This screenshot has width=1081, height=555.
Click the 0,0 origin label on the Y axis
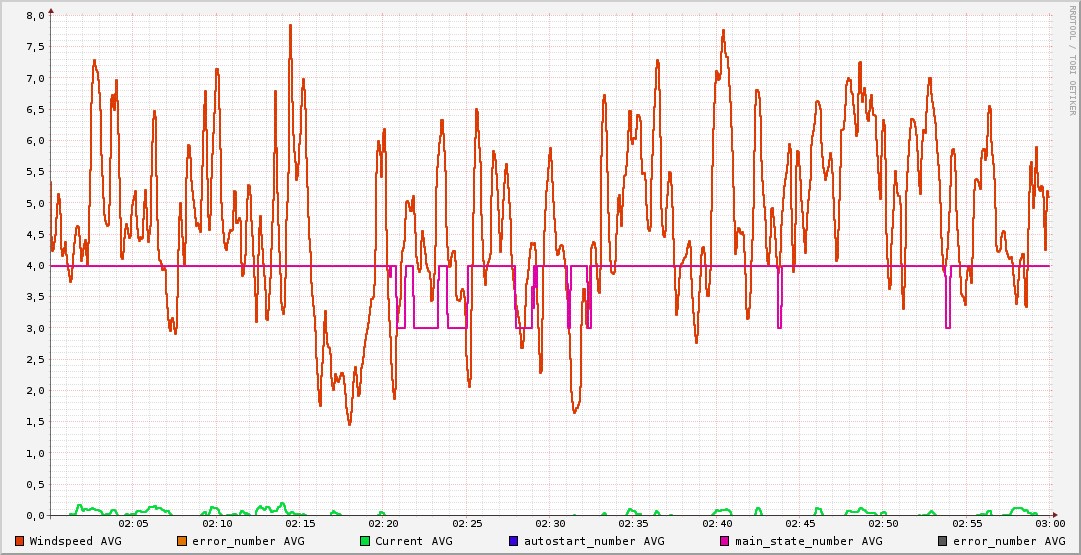tap(35, 515)
